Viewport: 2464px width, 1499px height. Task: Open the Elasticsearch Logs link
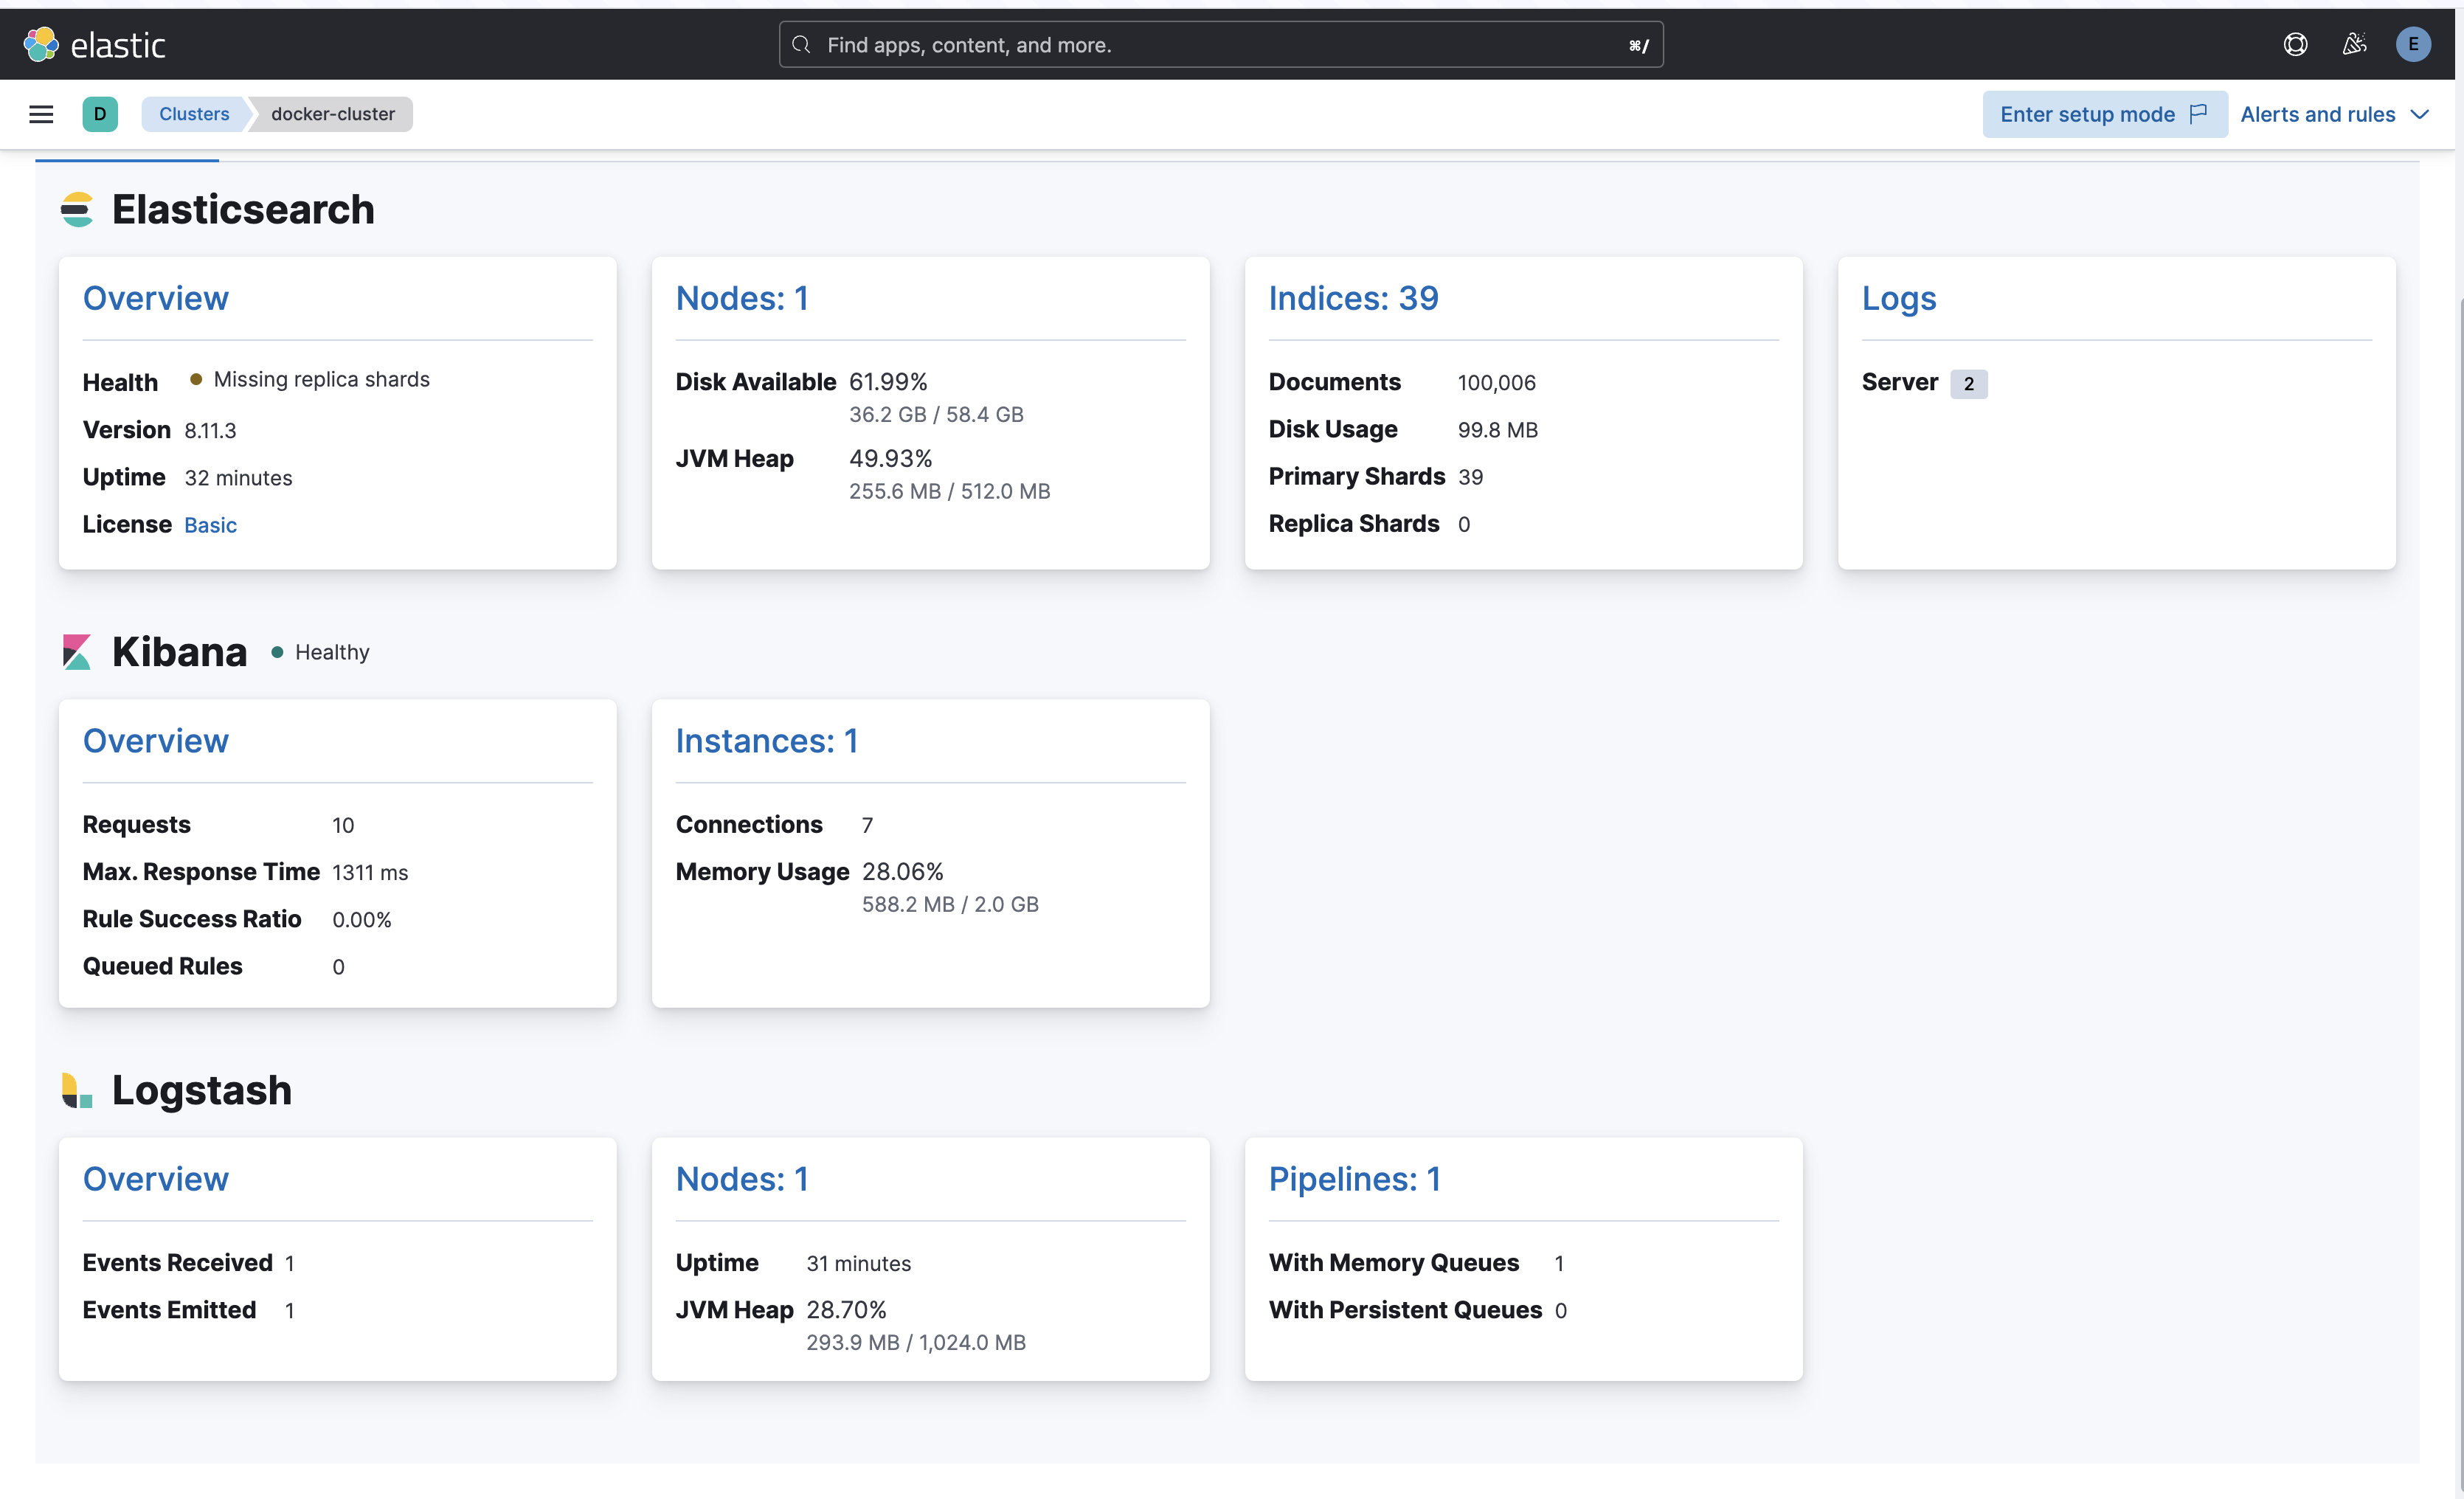pyautogui.click(x=1898, y=298)
